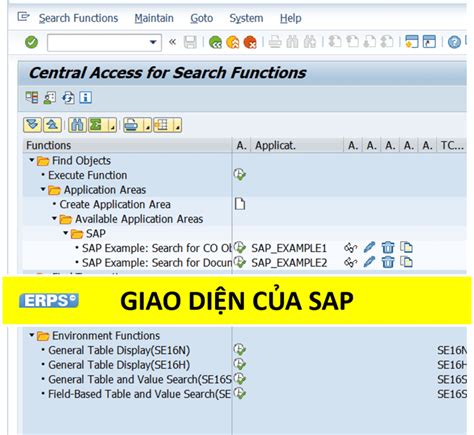Collapse the Application Areas folder
This screenshot has height=435, width=474.
click(x=43, y=189)
